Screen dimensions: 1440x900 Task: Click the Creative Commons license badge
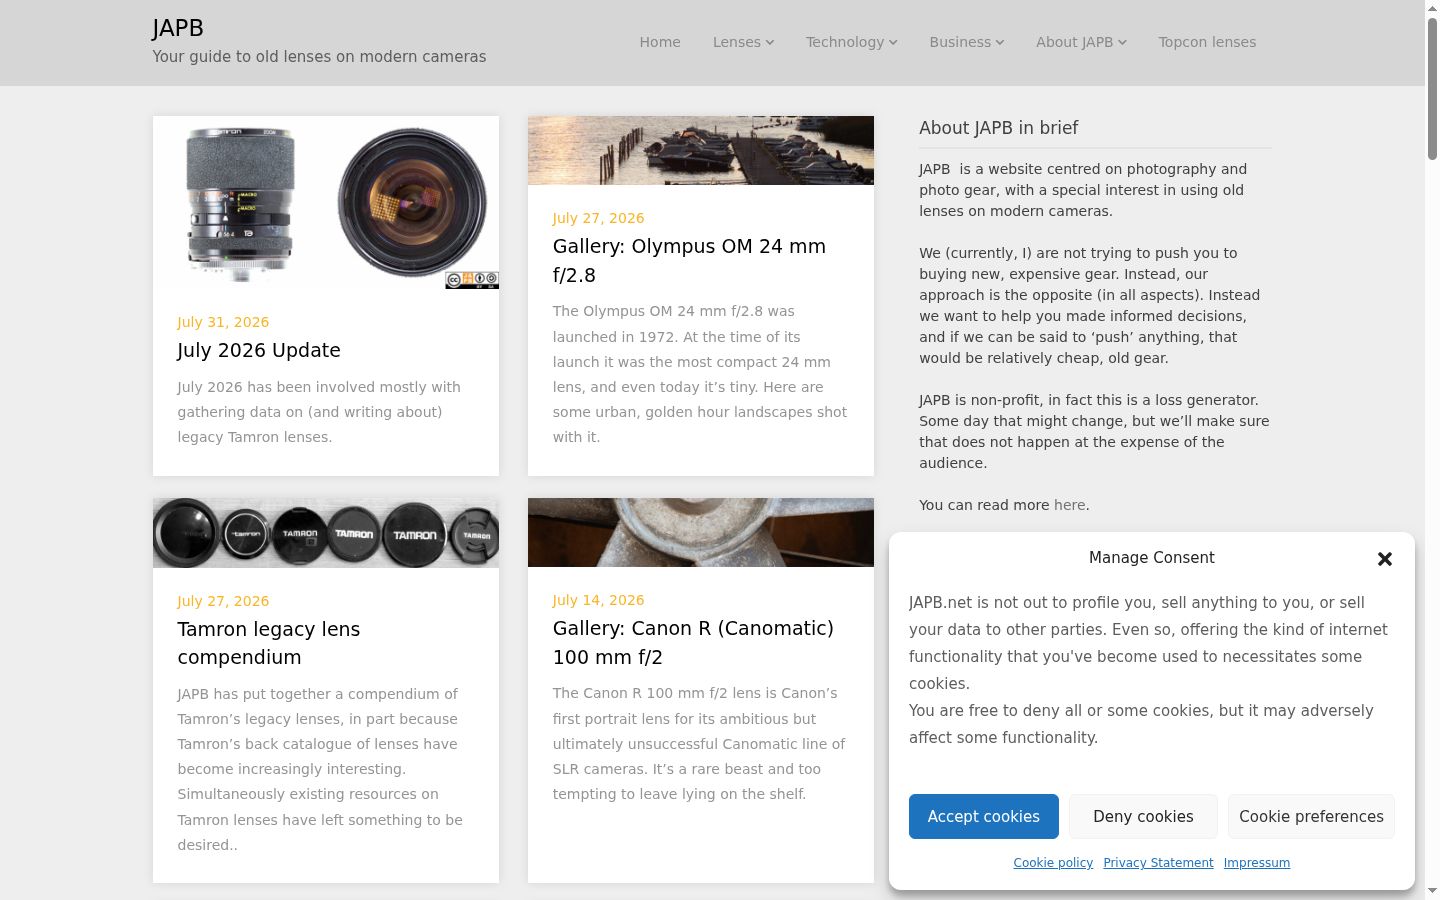tap(472, 280)
